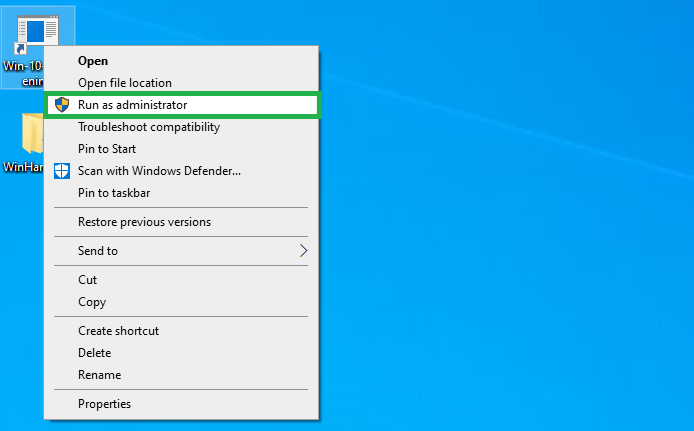
Task: Select Scan with Windows Defender
Action: click(181, 171)
